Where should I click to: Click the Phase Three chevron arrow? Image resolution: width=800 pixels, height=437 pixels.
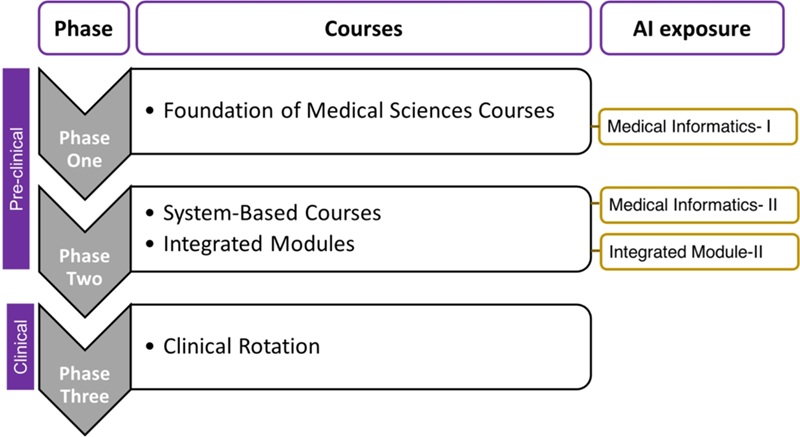point(85,370)
